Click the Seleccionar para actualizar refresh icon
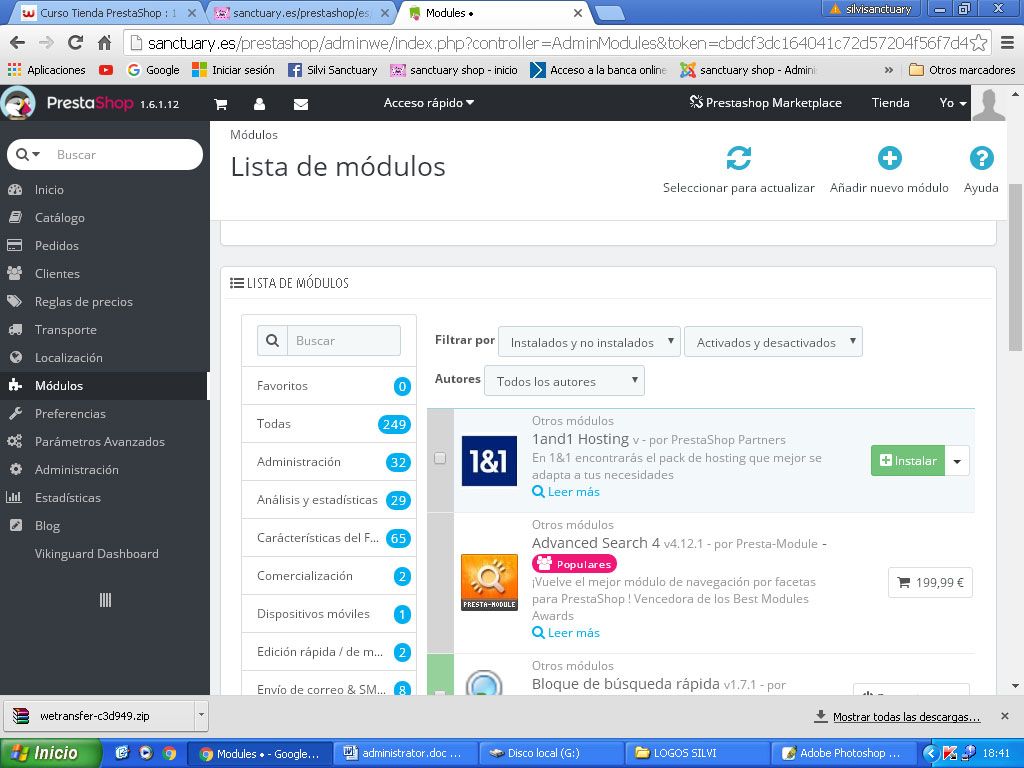 [x=739, y=158]
